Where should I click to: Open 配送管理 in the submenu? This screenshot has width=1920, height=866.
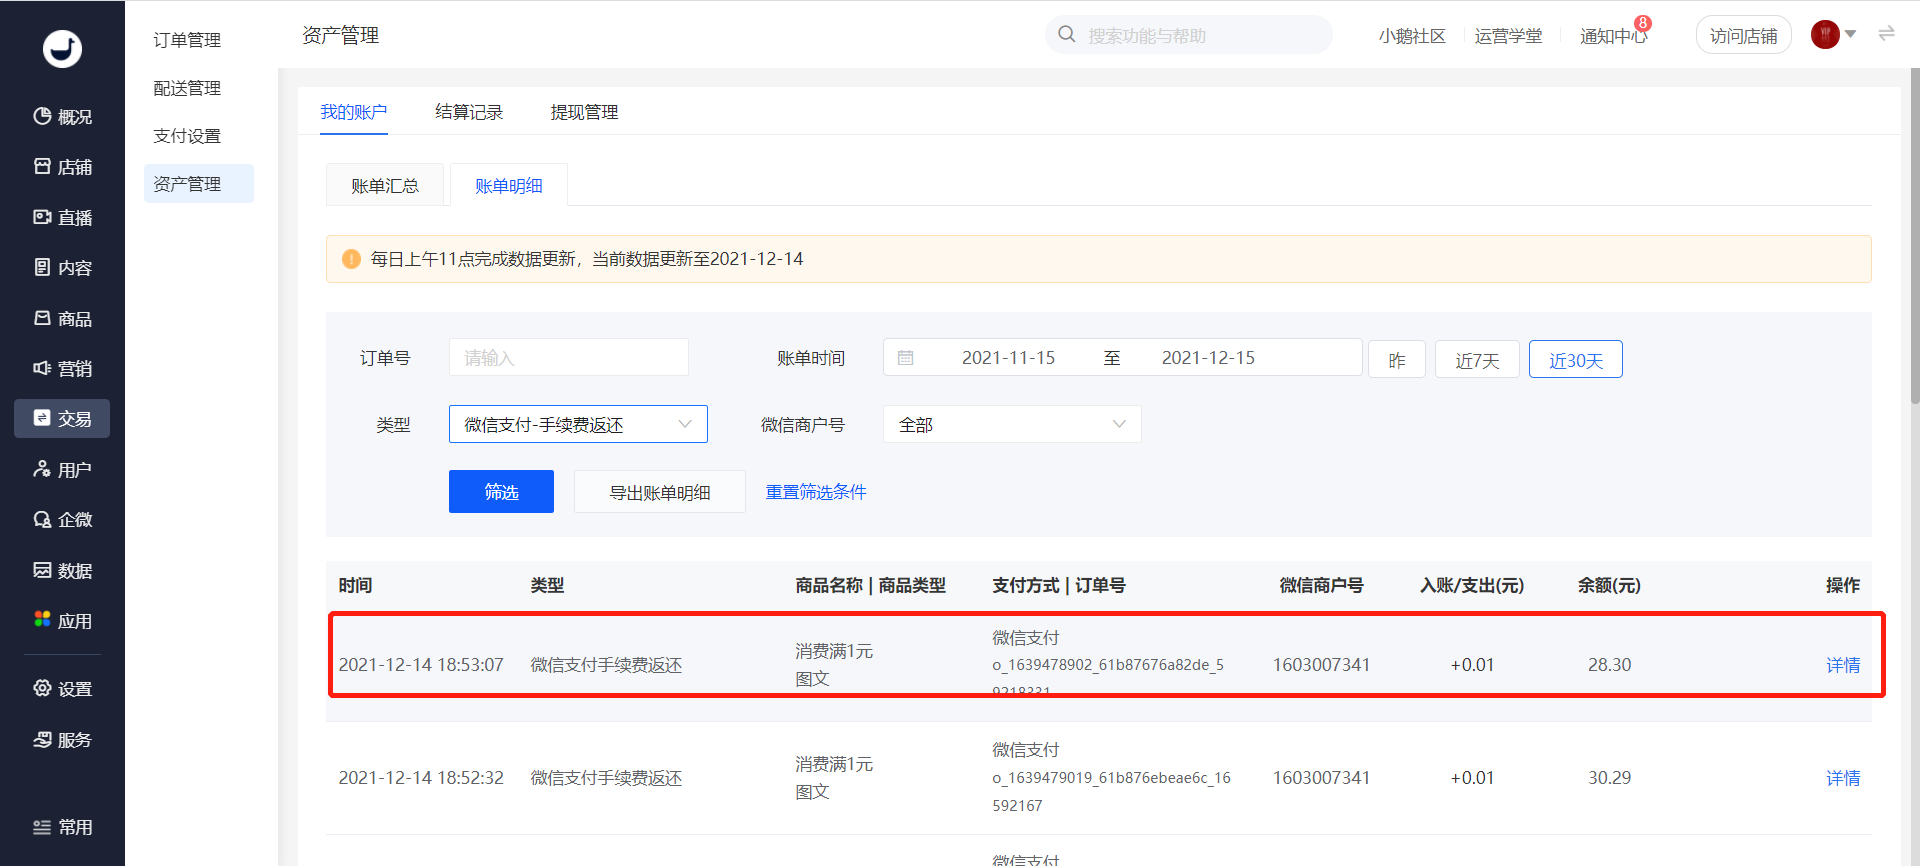187,88
